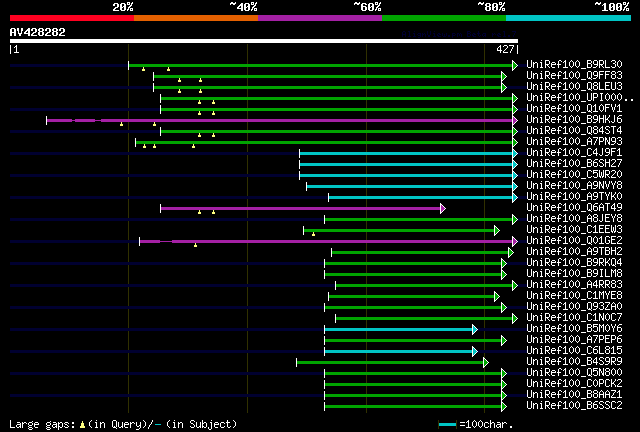640x432 pixels.
Task: Click the green arrowhead ending B4S9R9 alignment
Action: [x=486, y=363]
